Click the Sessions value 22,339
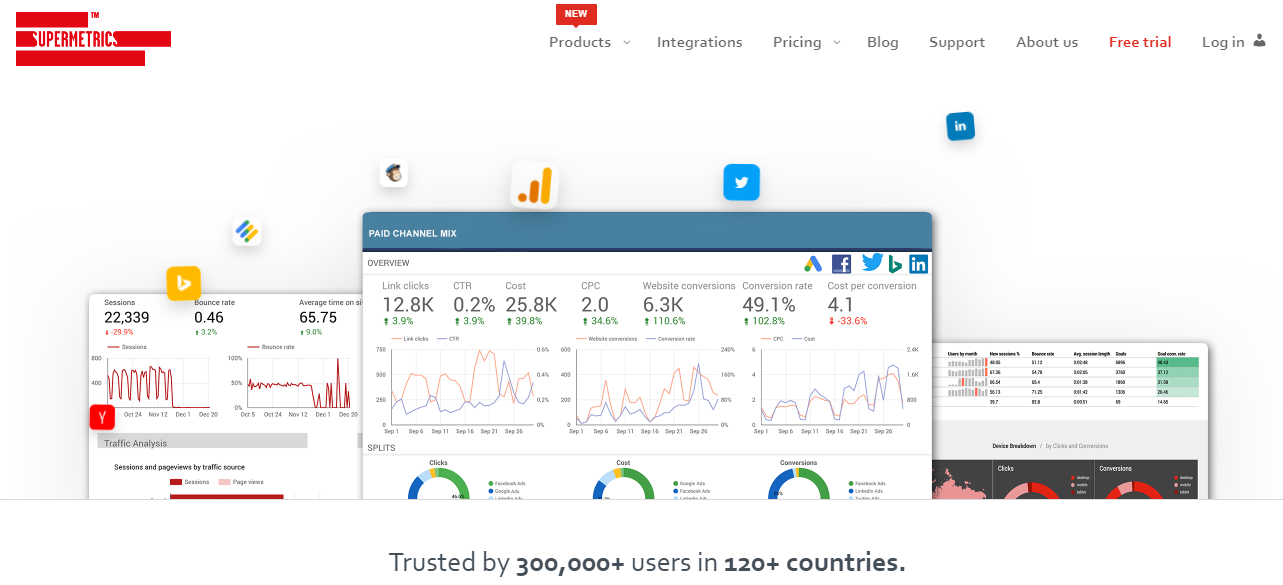This screenshot has height=585, width=1283. 127,318
